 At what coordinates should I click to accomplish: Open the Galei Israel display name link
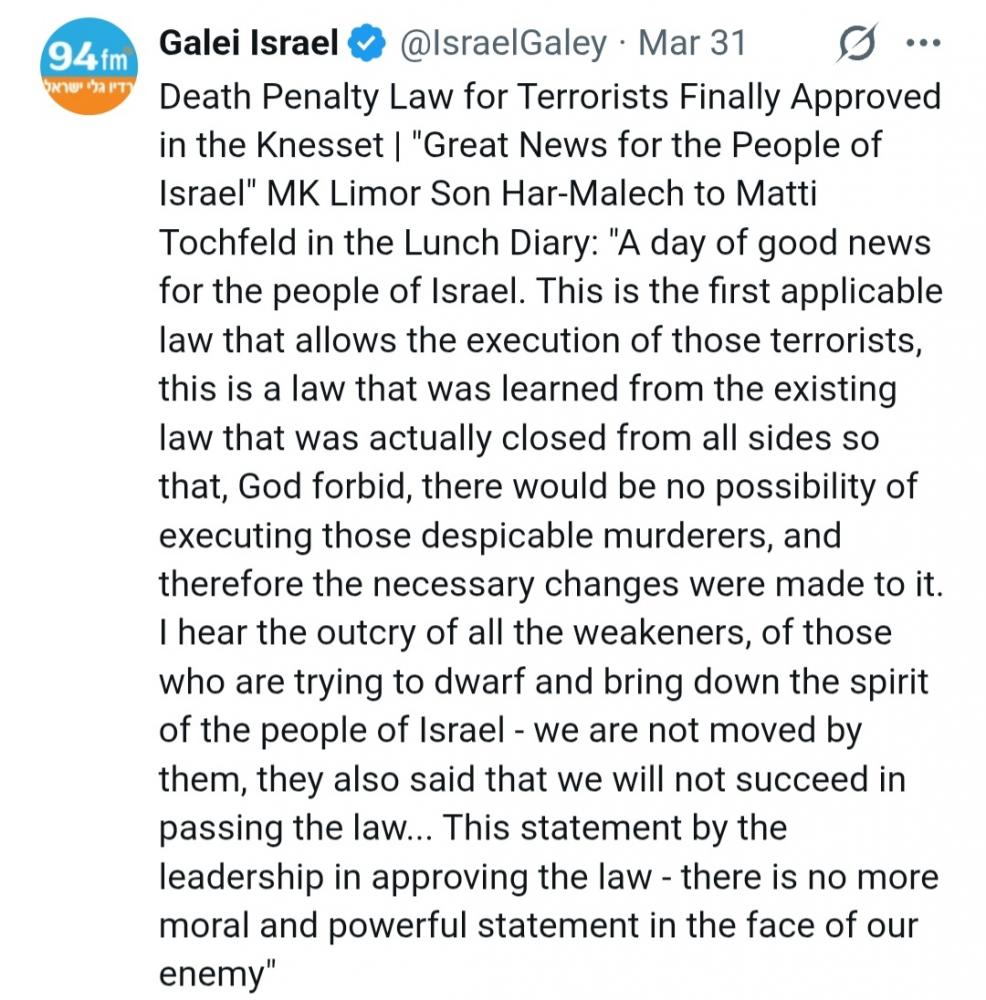tap(251, 44)
